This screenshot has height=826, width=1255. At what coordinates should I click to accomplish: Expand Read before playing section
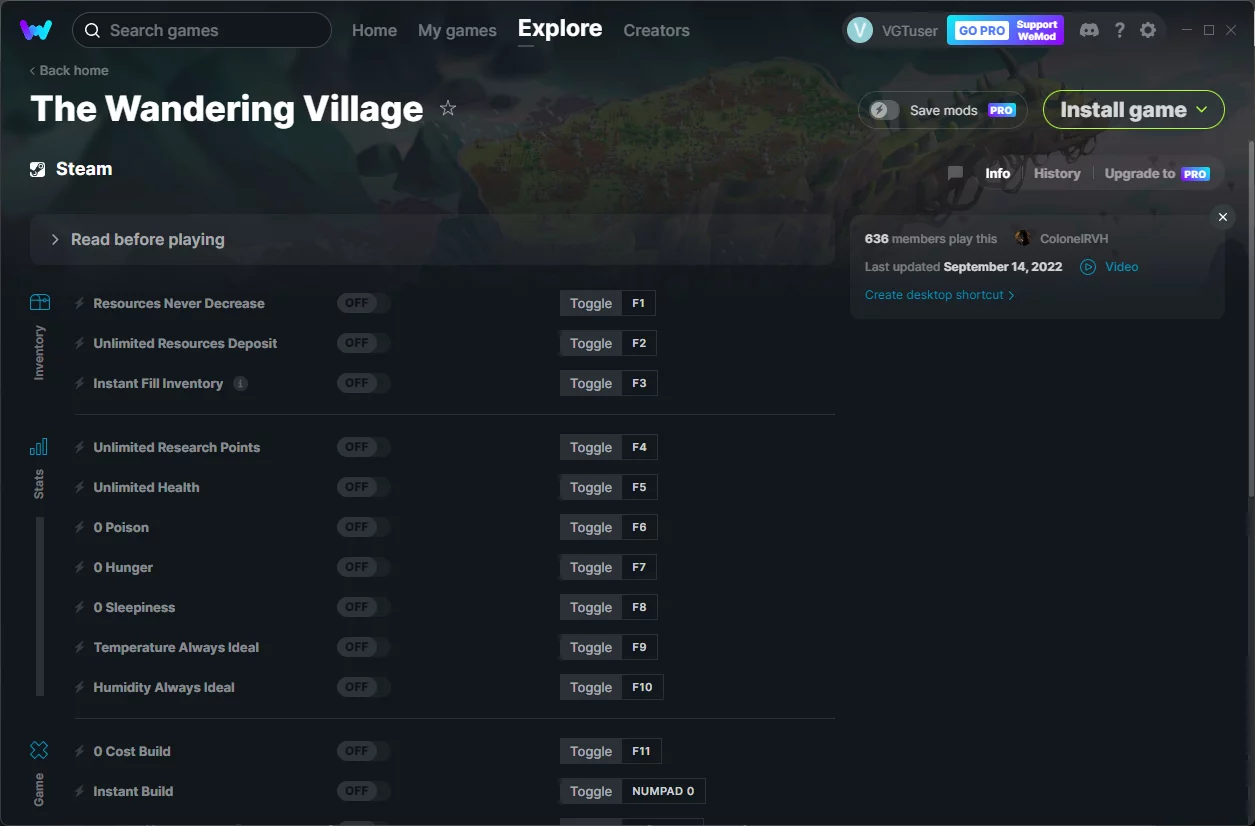point(432,240)
